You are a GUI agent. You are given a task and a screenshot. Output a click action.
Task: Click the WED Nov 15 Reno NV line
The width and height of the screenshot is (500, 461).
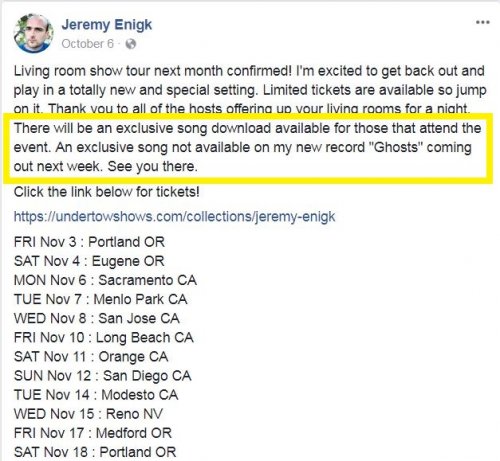(x=88, y=414)
